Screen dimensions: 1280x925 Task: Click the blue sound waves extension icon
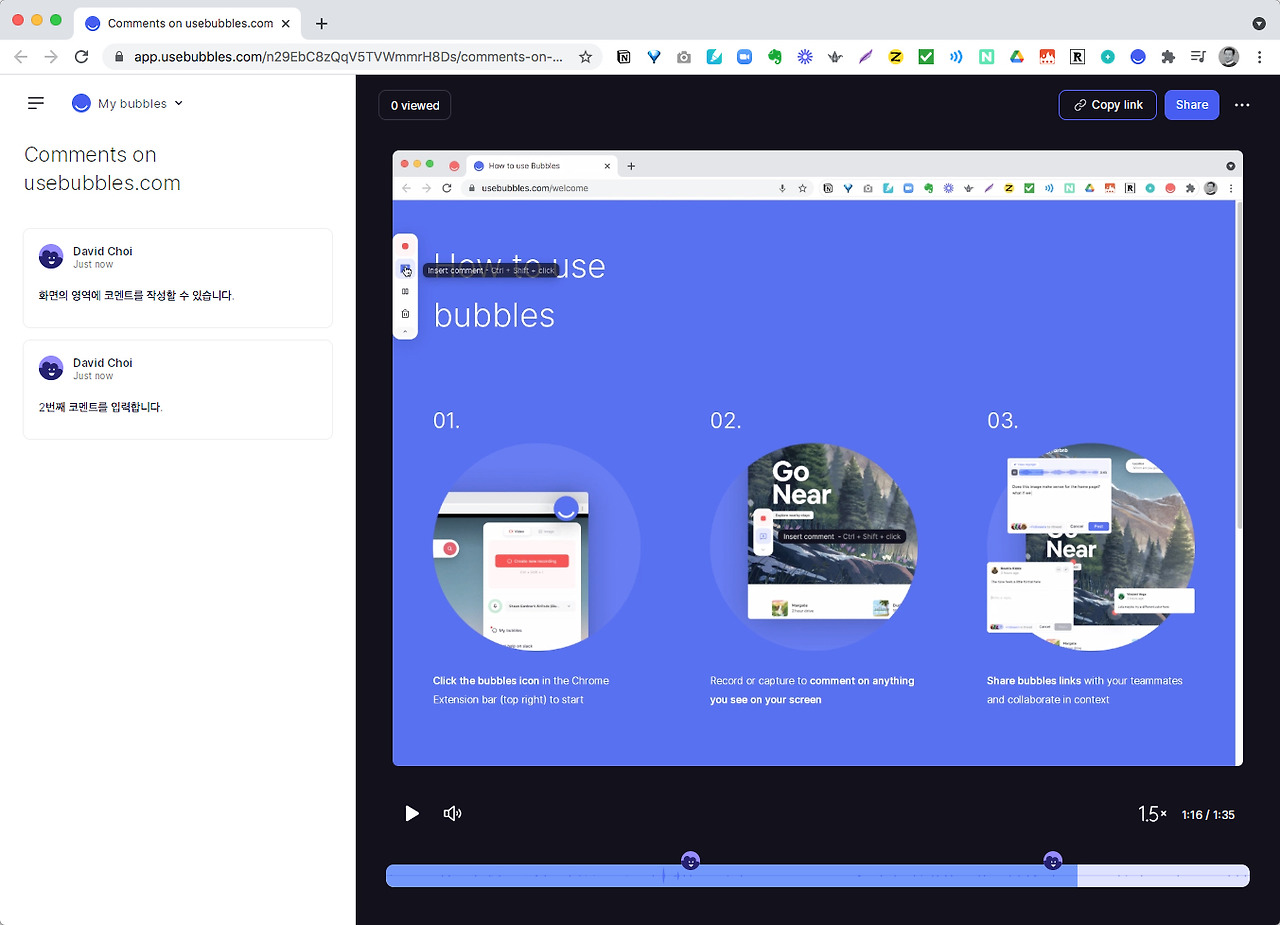(x=956, y=57)
